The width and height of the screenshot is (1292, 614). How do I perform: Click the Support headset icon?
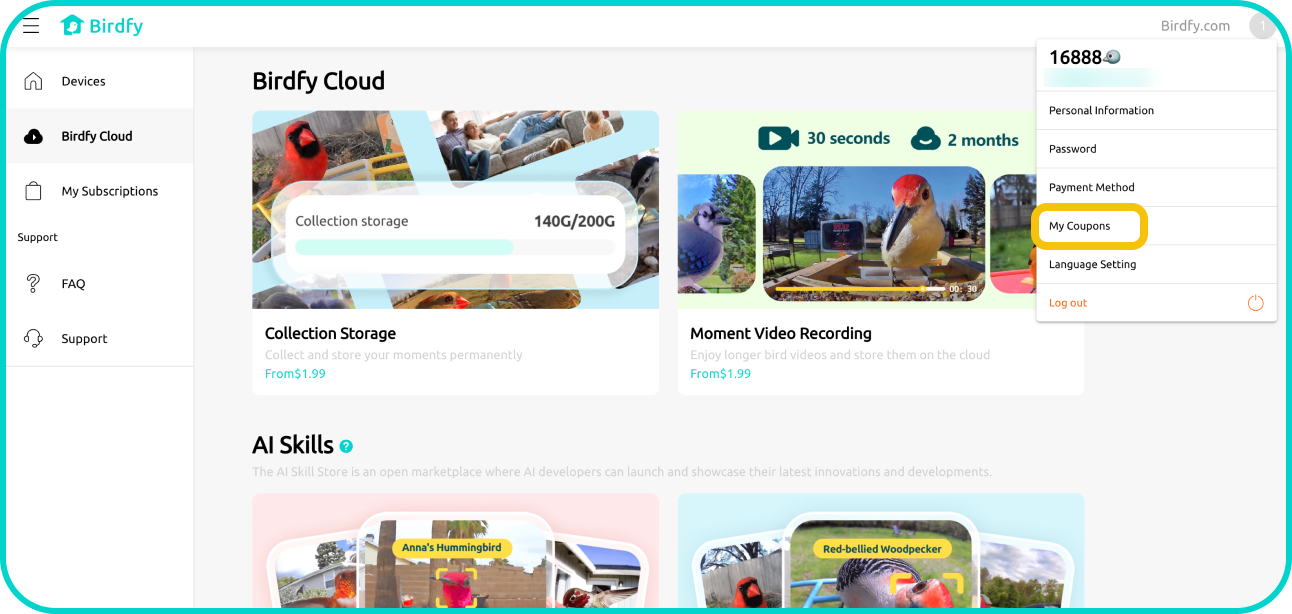(x=34, y=338)
